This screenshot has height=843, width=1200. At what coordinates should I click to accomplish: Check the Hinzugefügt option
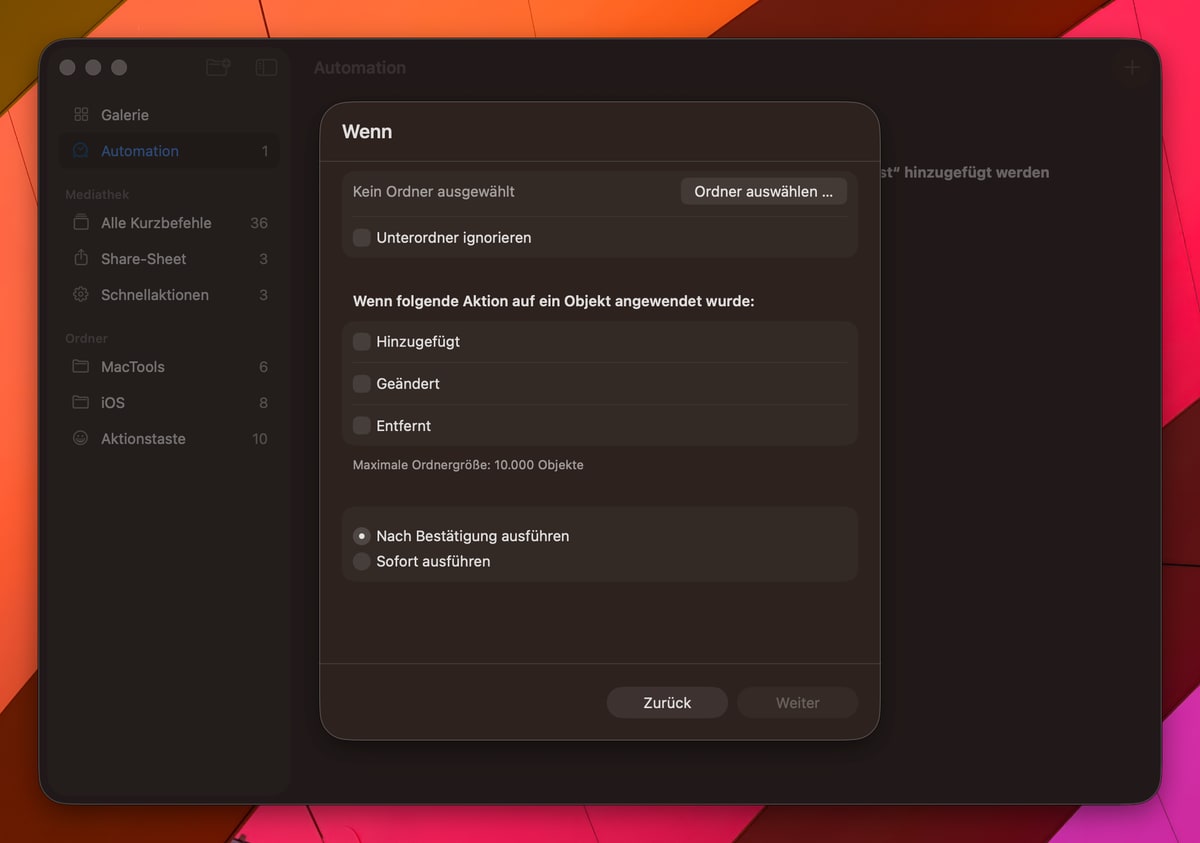point(362,342)
